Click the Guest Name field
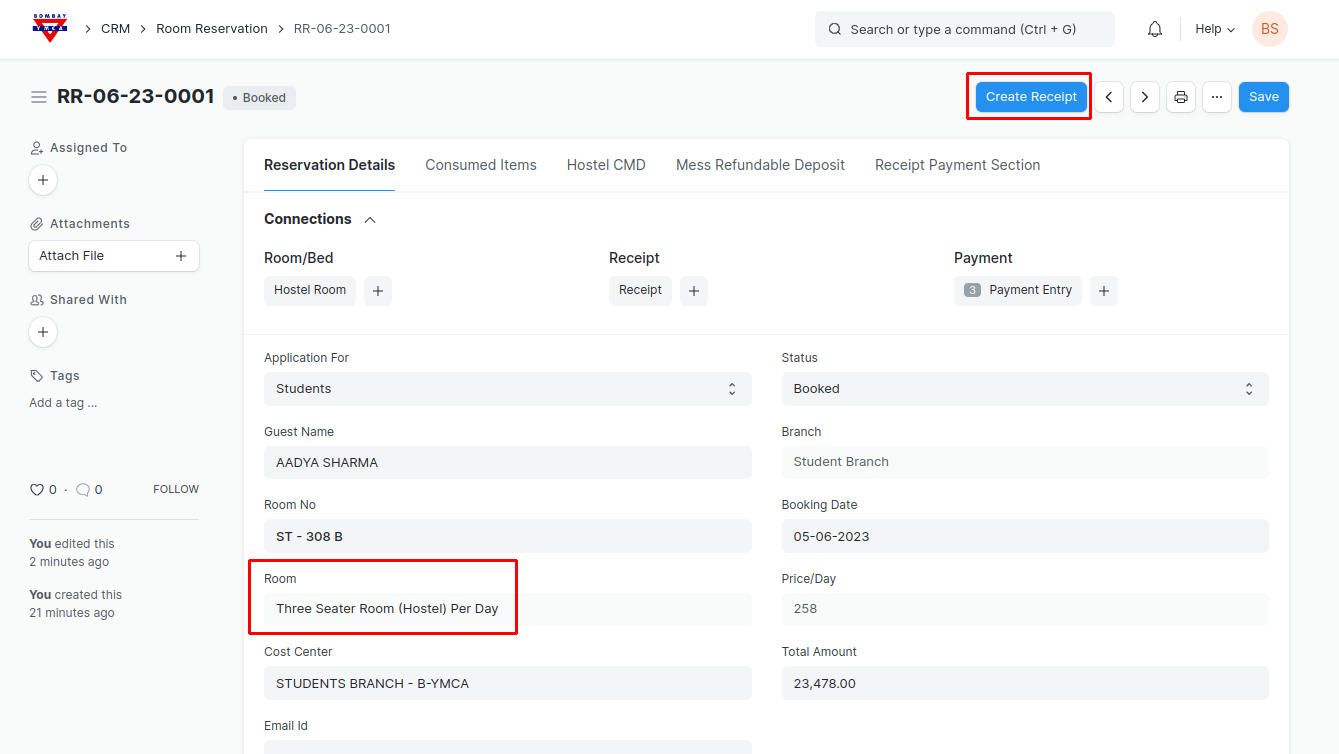Screen dimensions: 1339x754 pos(507,463)
